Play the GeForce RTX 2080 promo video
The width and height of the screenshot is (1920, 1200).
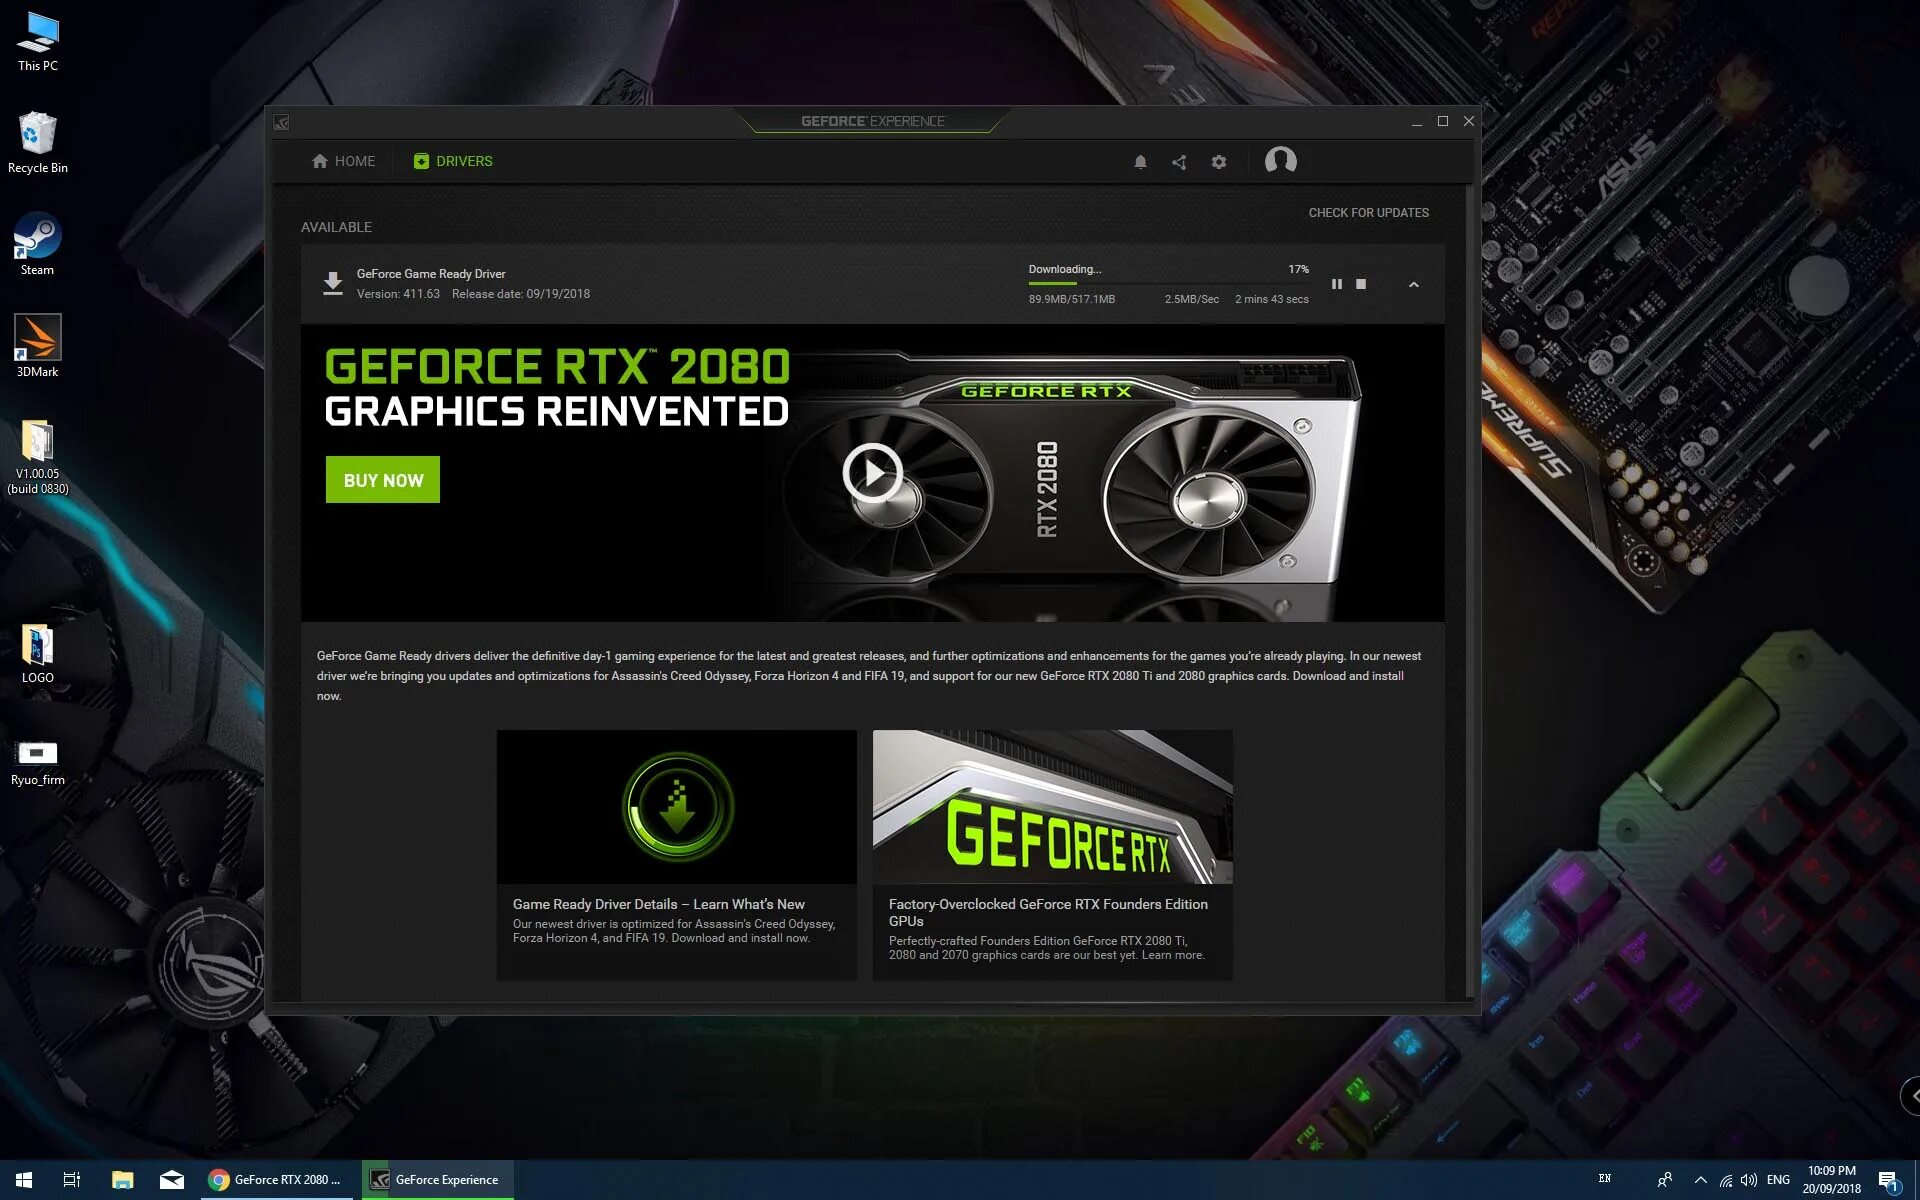(x=872, y=471)
